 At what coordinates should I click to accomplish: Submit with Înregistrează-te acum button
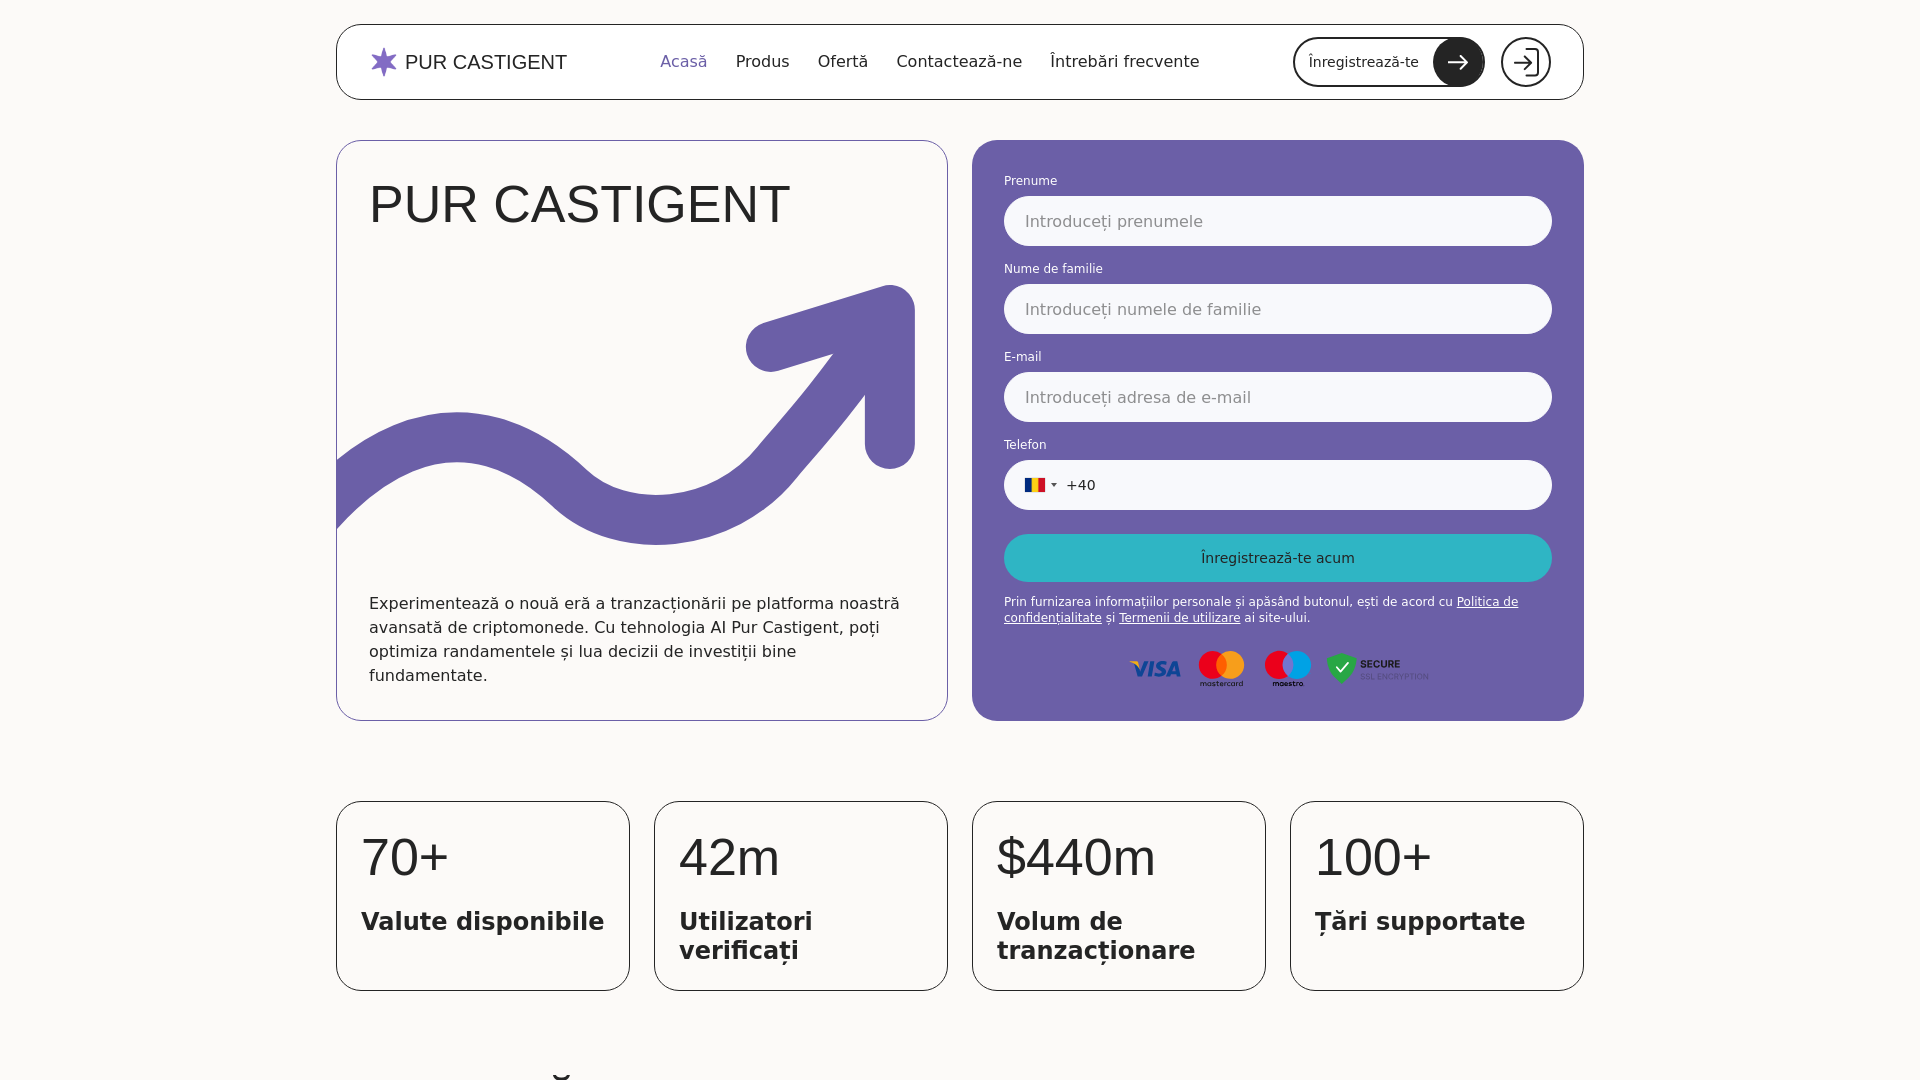[x=1278, y=558]
